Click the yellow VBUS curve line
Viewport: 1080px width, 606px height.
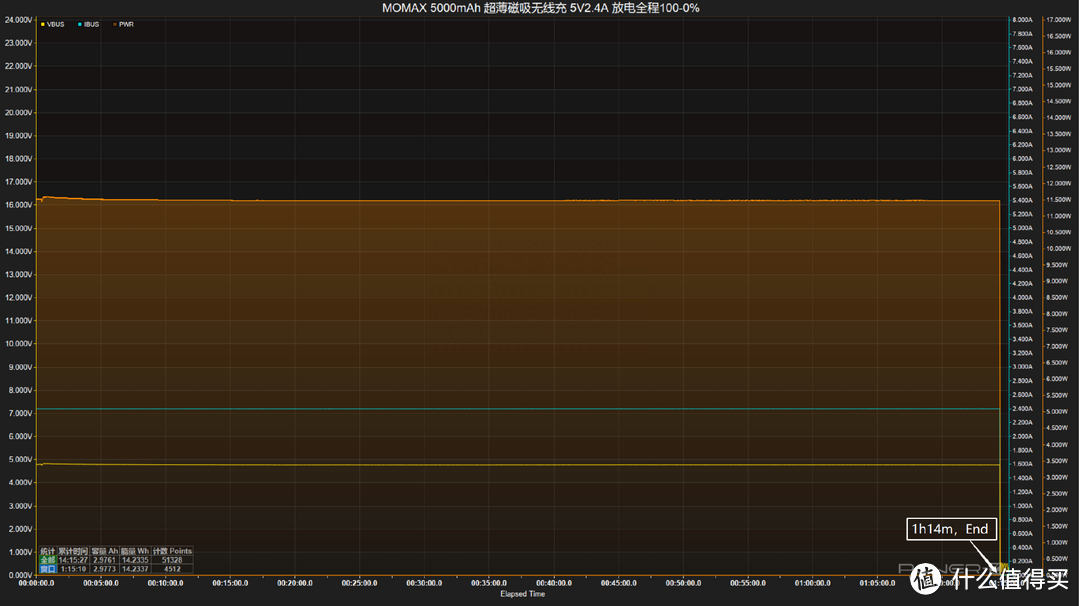[517, 465]
